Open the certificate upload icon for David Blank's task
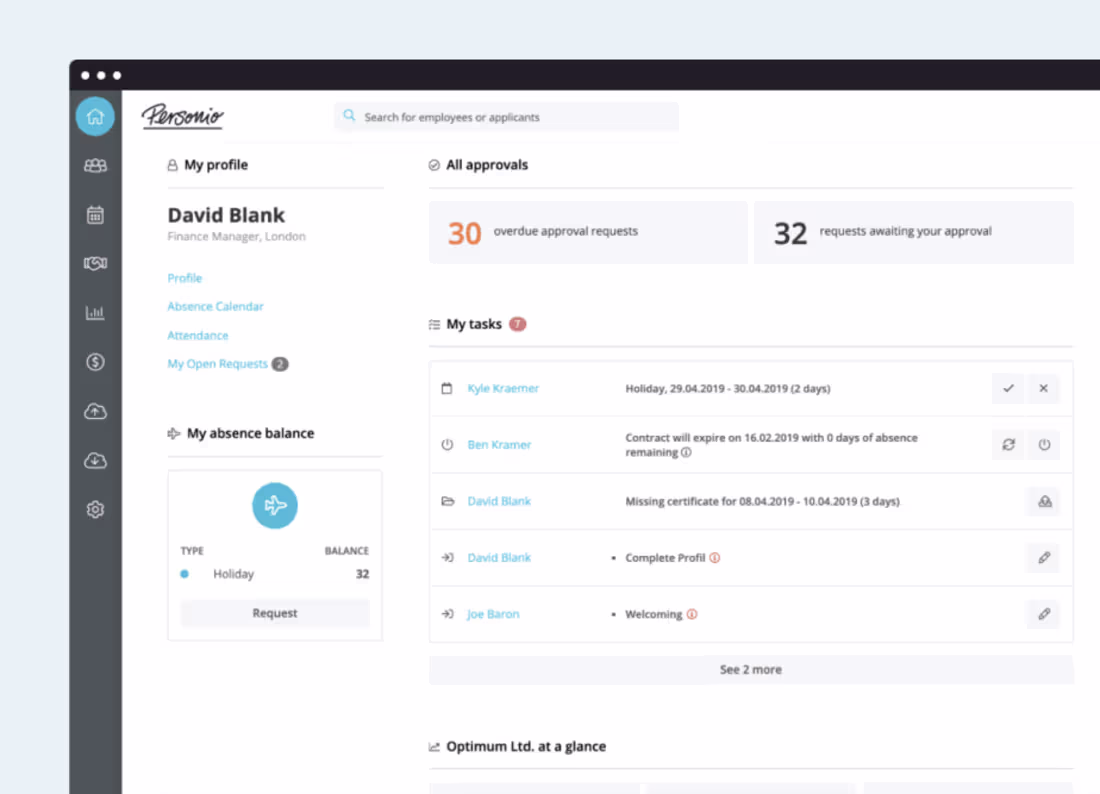Screen dimensions: 1100x794 pyautogui.click(x=1043, y=501)
